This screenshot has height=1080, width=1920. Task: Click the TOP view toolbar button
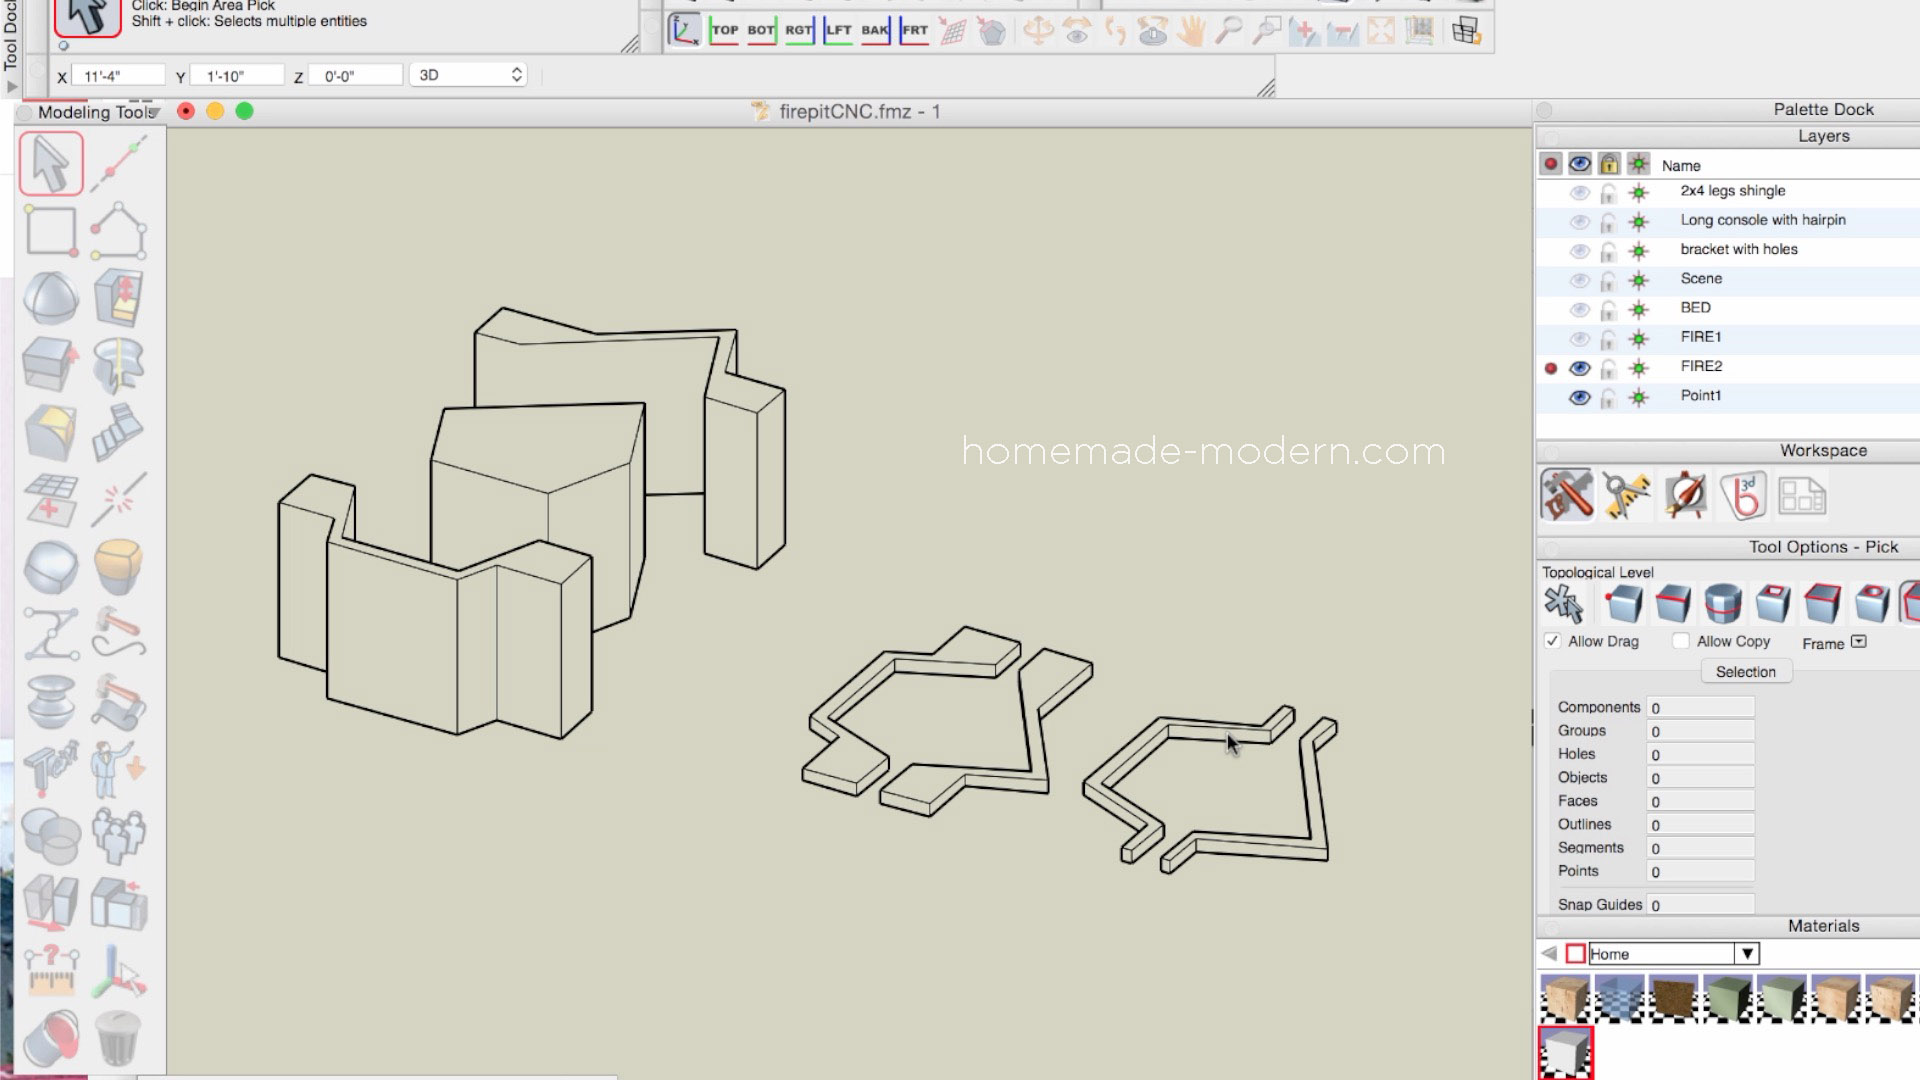724,31
